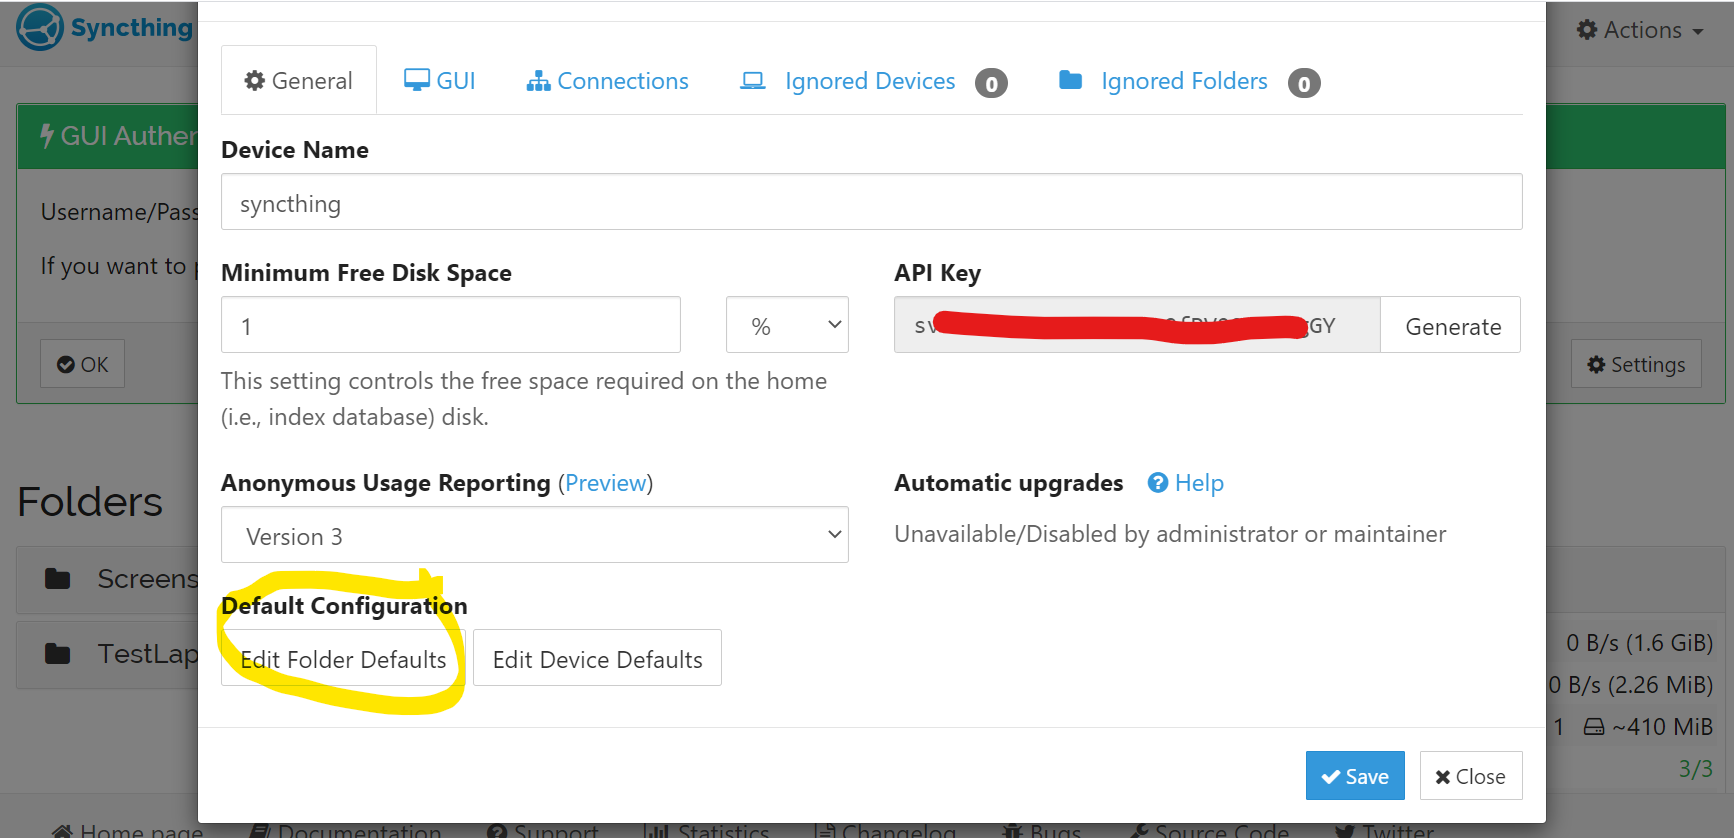
Task: Click the gear icon on Settings button
Action: coord(1596,365)
